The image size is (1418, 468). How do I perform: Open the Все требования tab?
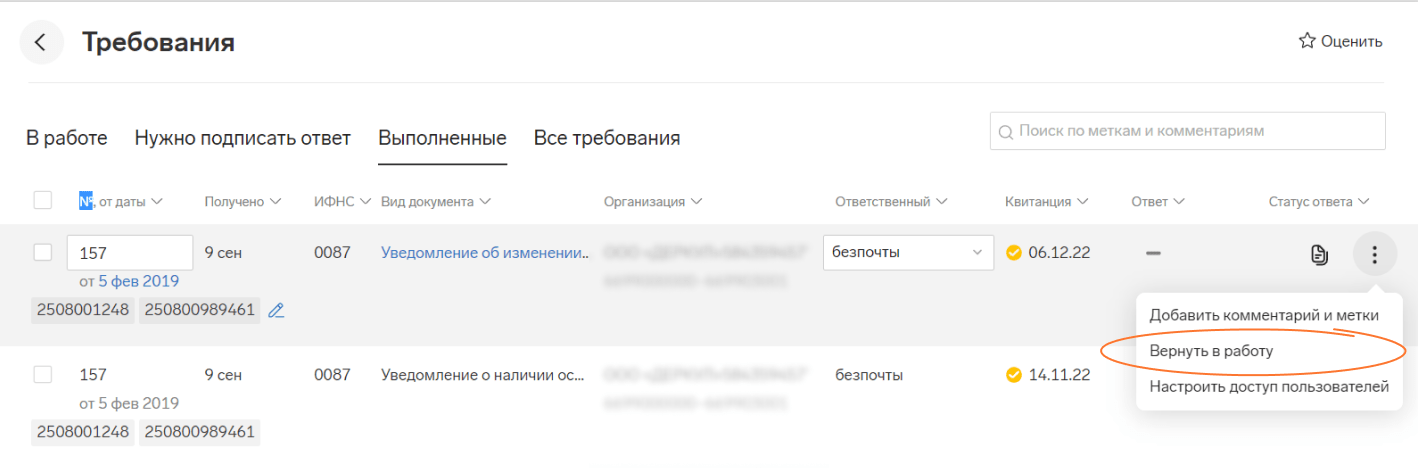(x=607, y=138)
